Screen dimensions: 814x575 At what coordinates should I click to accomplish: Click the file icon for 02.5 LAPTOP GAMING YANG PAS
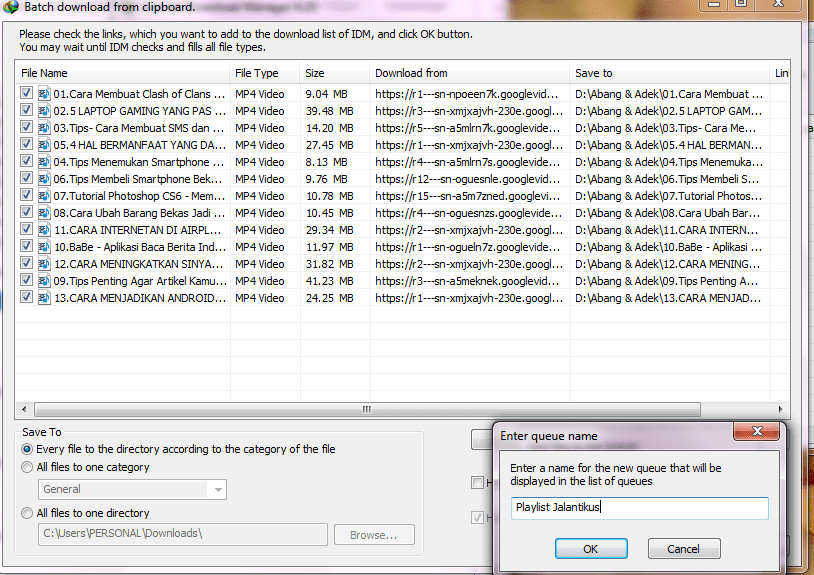coord(44,111)
